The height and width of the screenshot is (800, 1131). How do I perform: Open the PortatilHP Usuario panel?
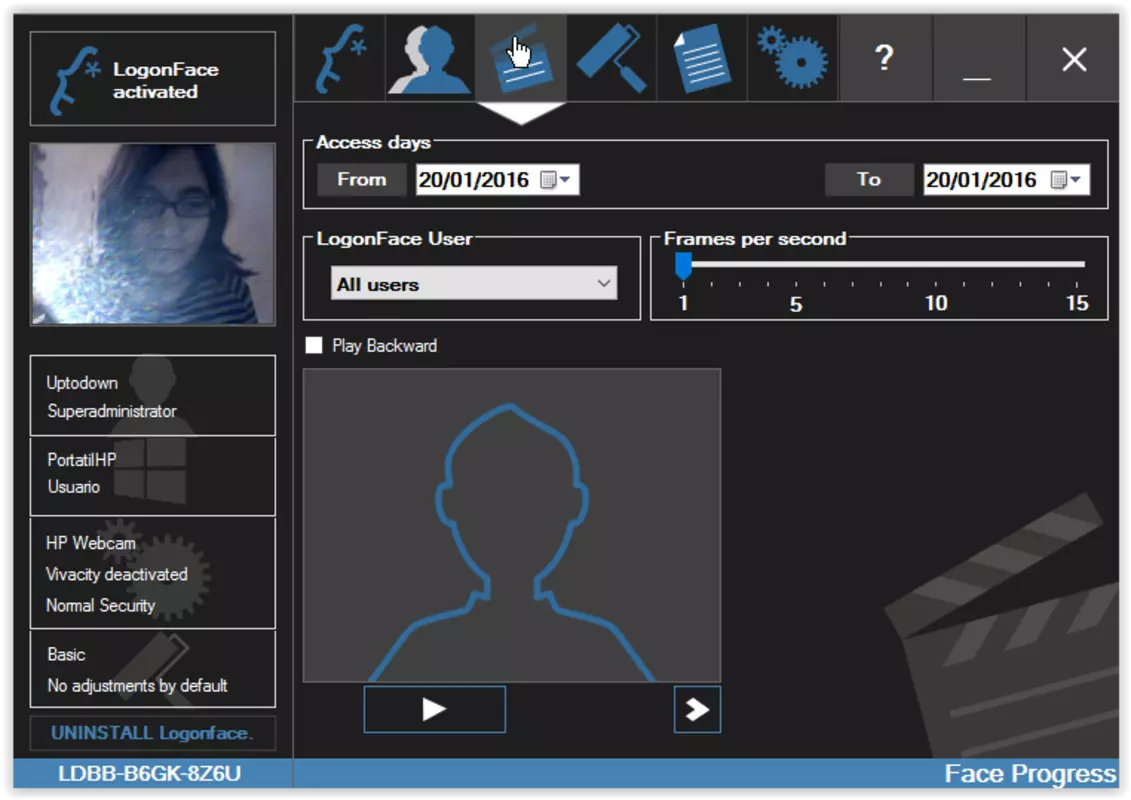(153, 476)
